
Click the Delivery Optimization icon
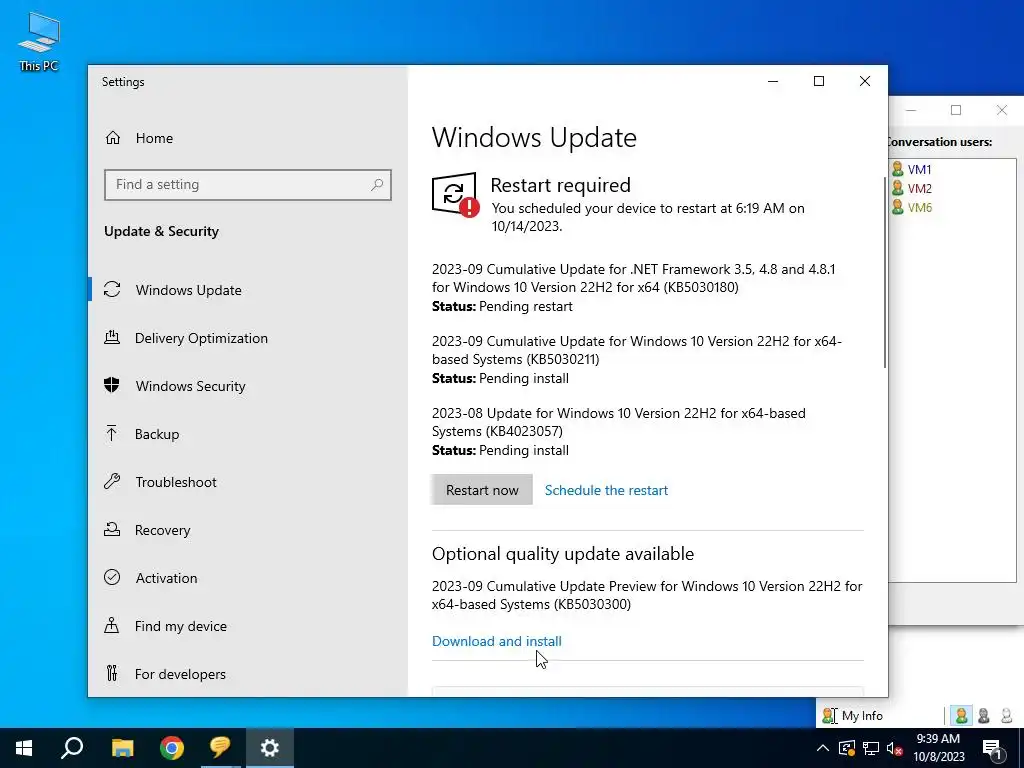coord(112,337)
